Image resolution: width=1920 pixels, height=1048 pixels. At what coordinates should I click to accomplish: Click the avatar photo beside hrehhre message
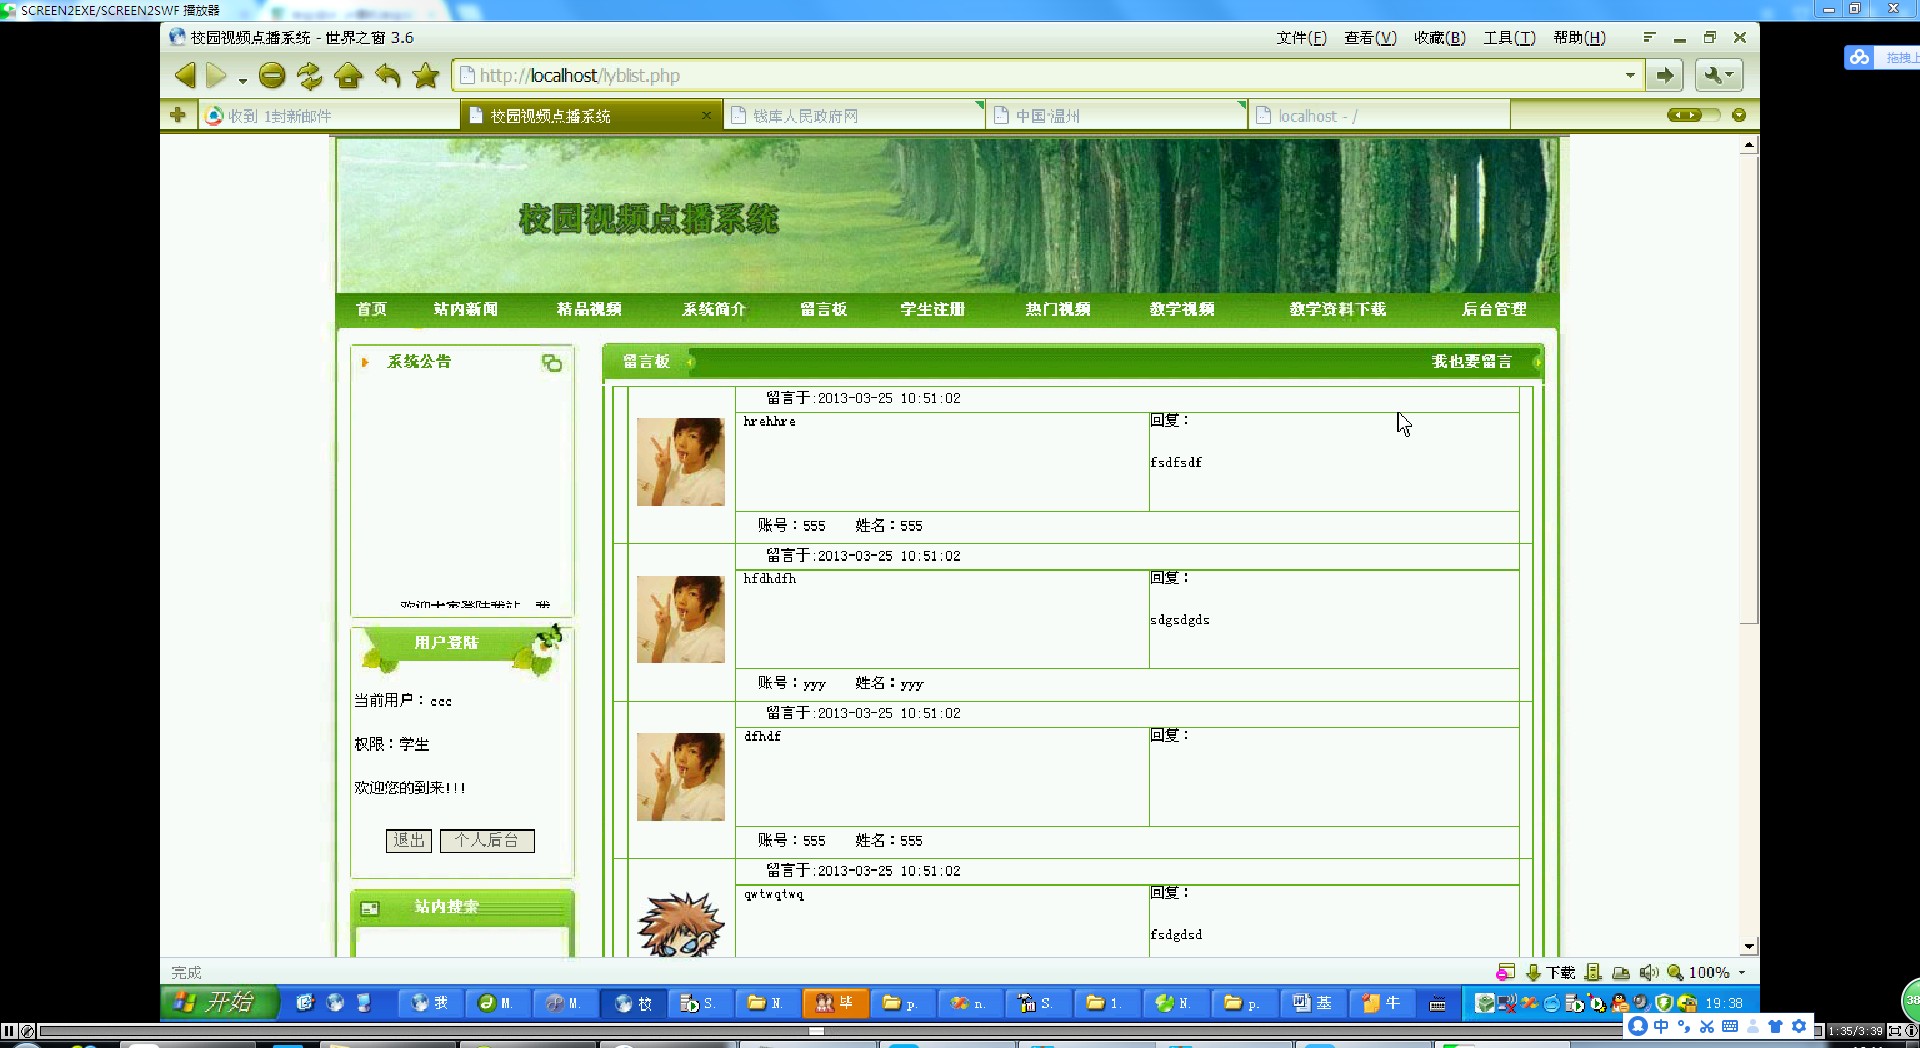[x=680, y=461]
